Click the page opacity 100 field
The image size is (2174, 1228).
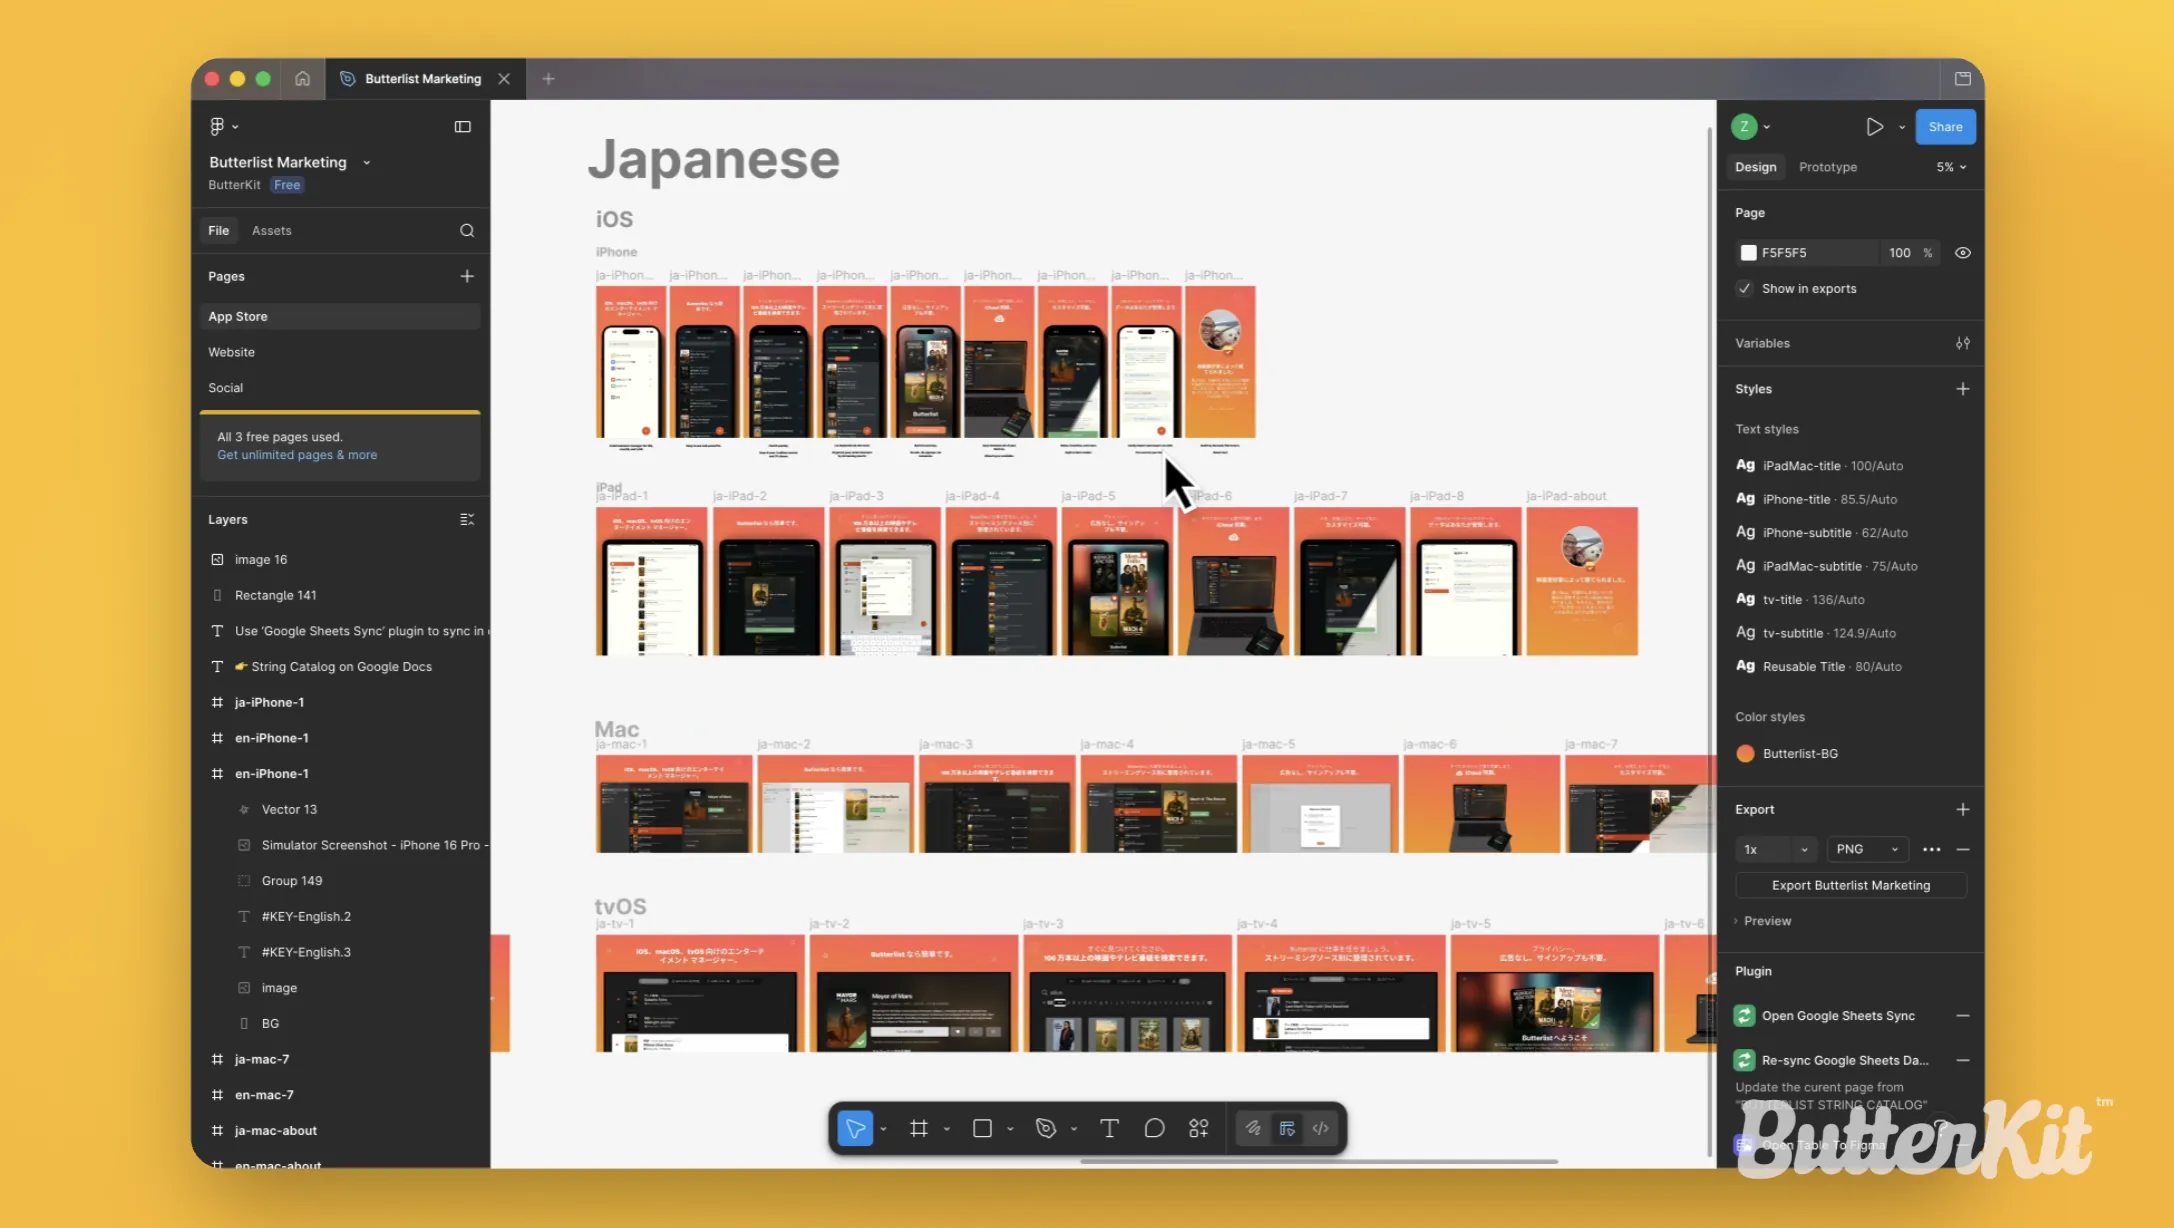[1900, 253]
